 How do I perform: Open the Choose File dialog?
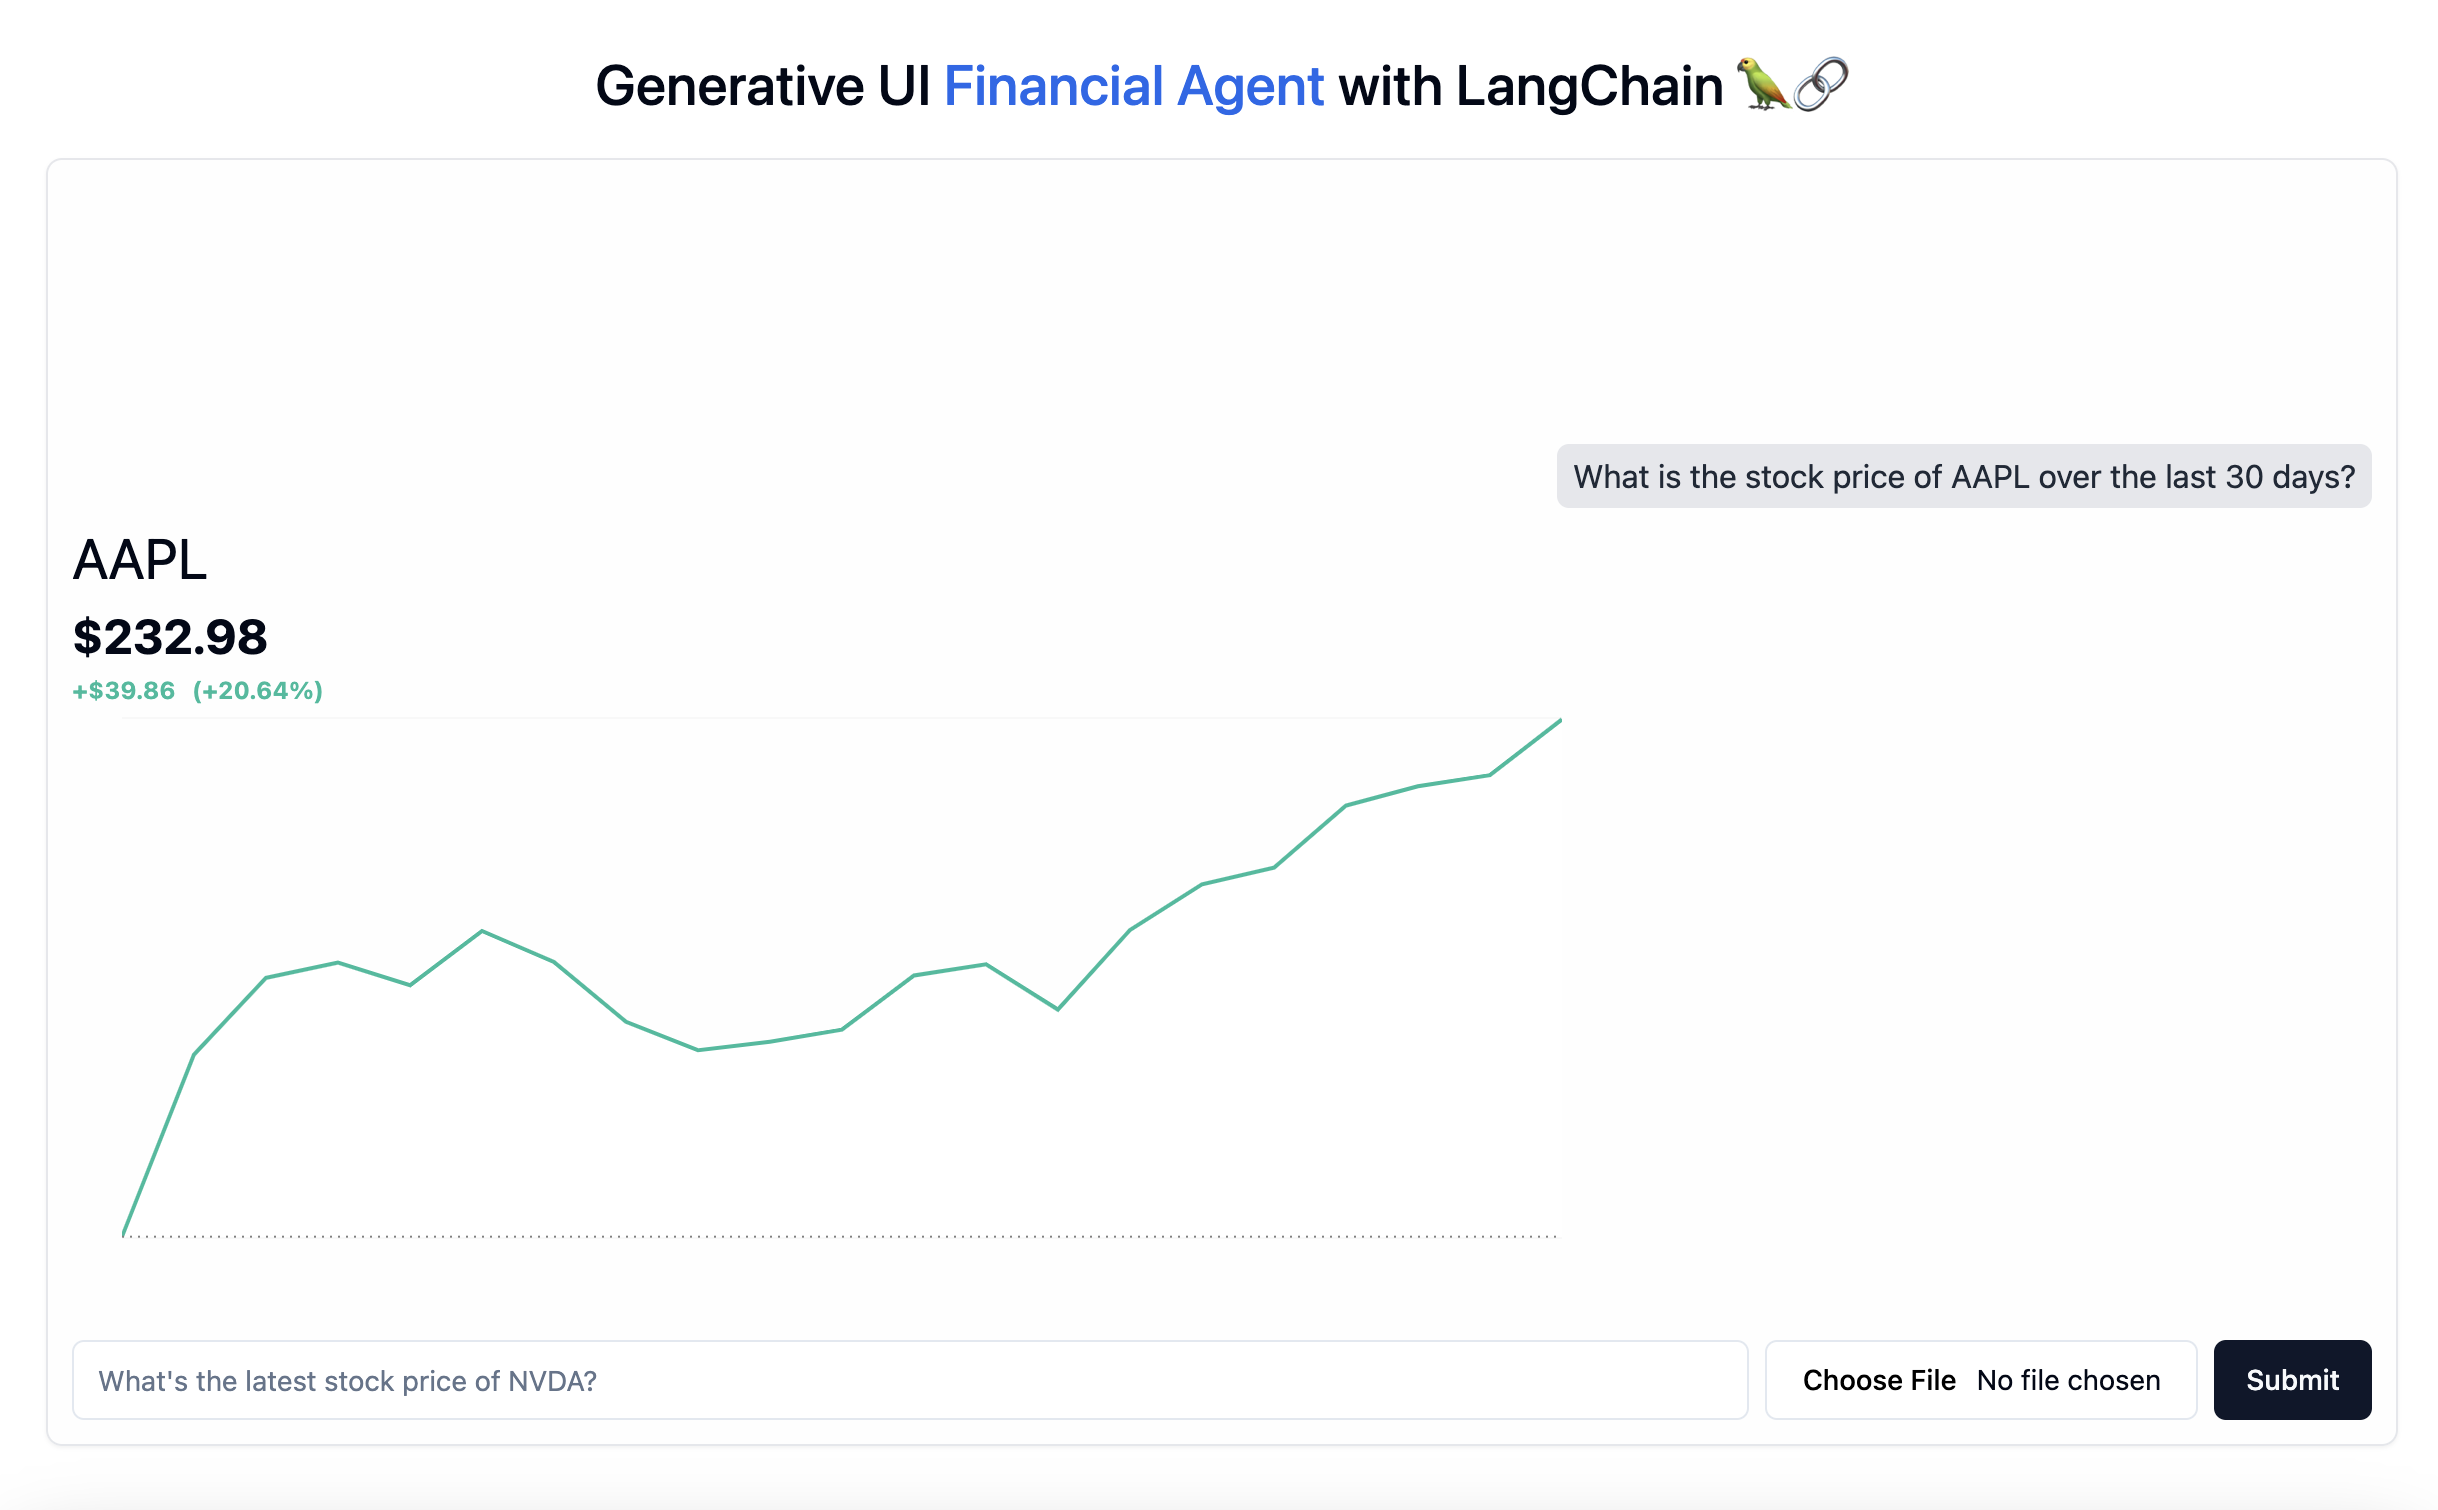1878,1380
